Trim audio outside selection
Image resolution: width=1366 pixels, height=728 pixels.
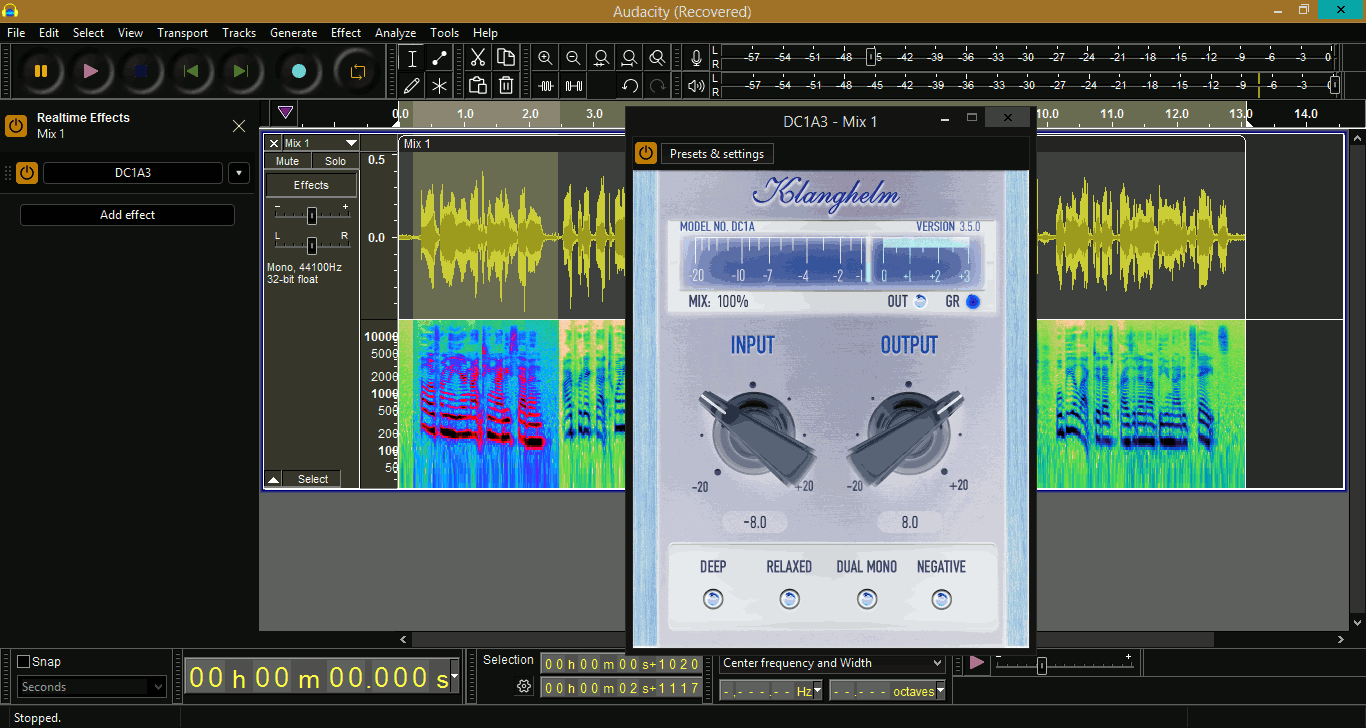[545, 86]
